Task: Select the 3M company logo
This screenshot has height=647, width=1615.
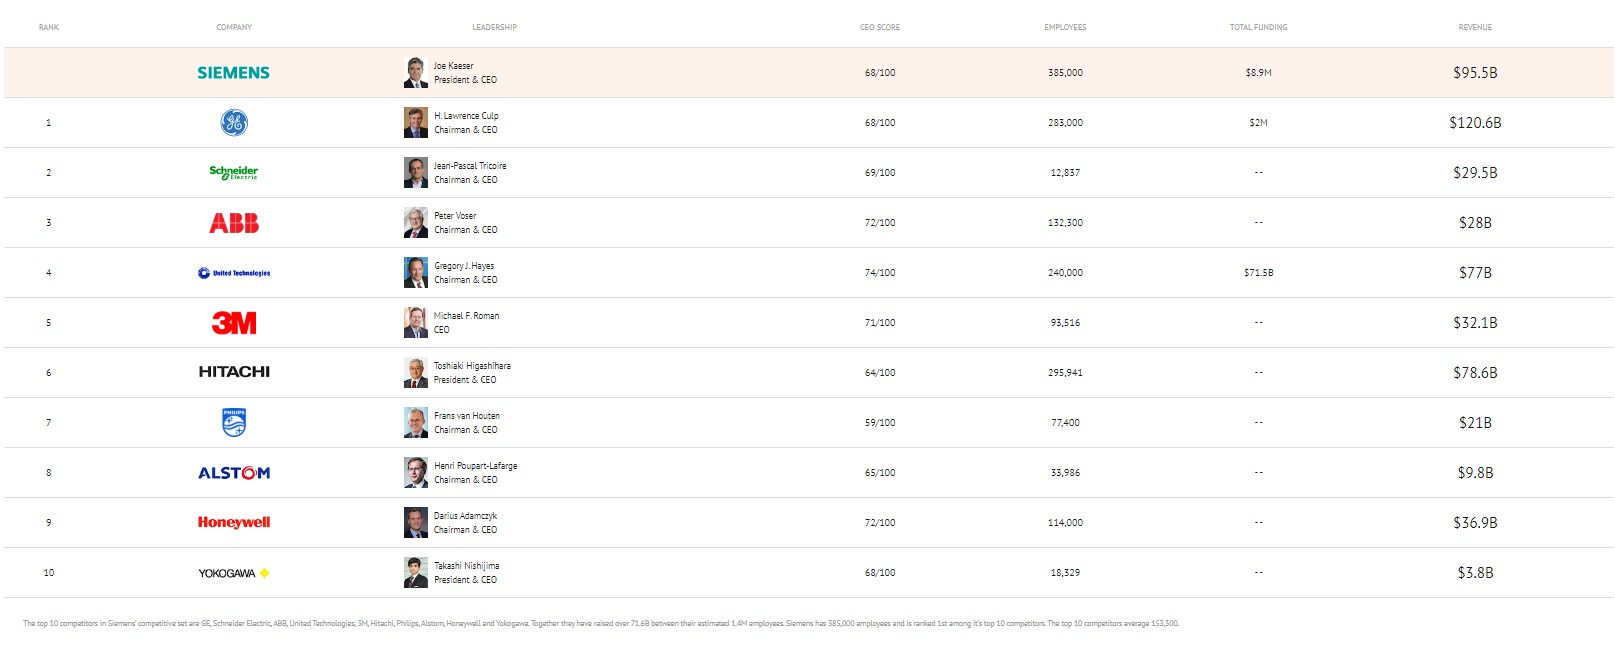Action: click(x=234, y=323)
